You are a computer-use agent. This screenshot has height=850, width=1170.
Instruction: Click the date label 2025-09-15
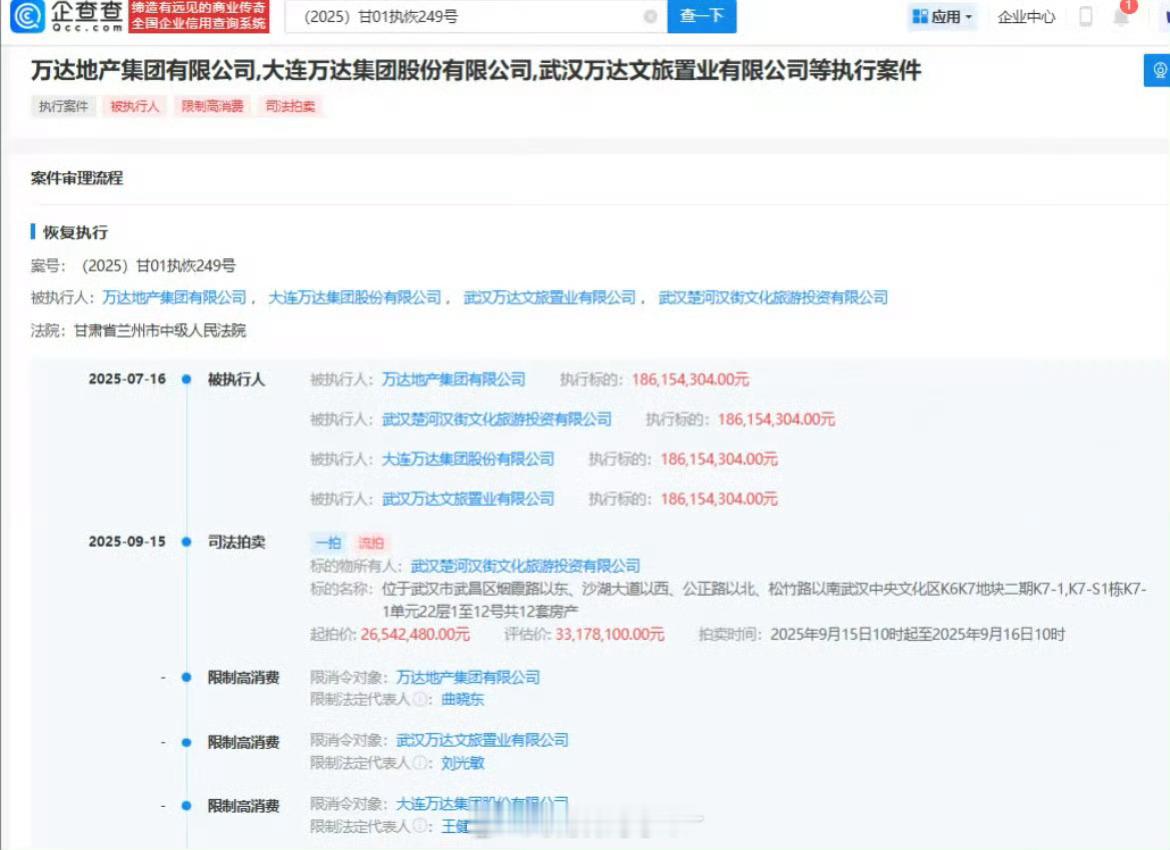[127, 541]
